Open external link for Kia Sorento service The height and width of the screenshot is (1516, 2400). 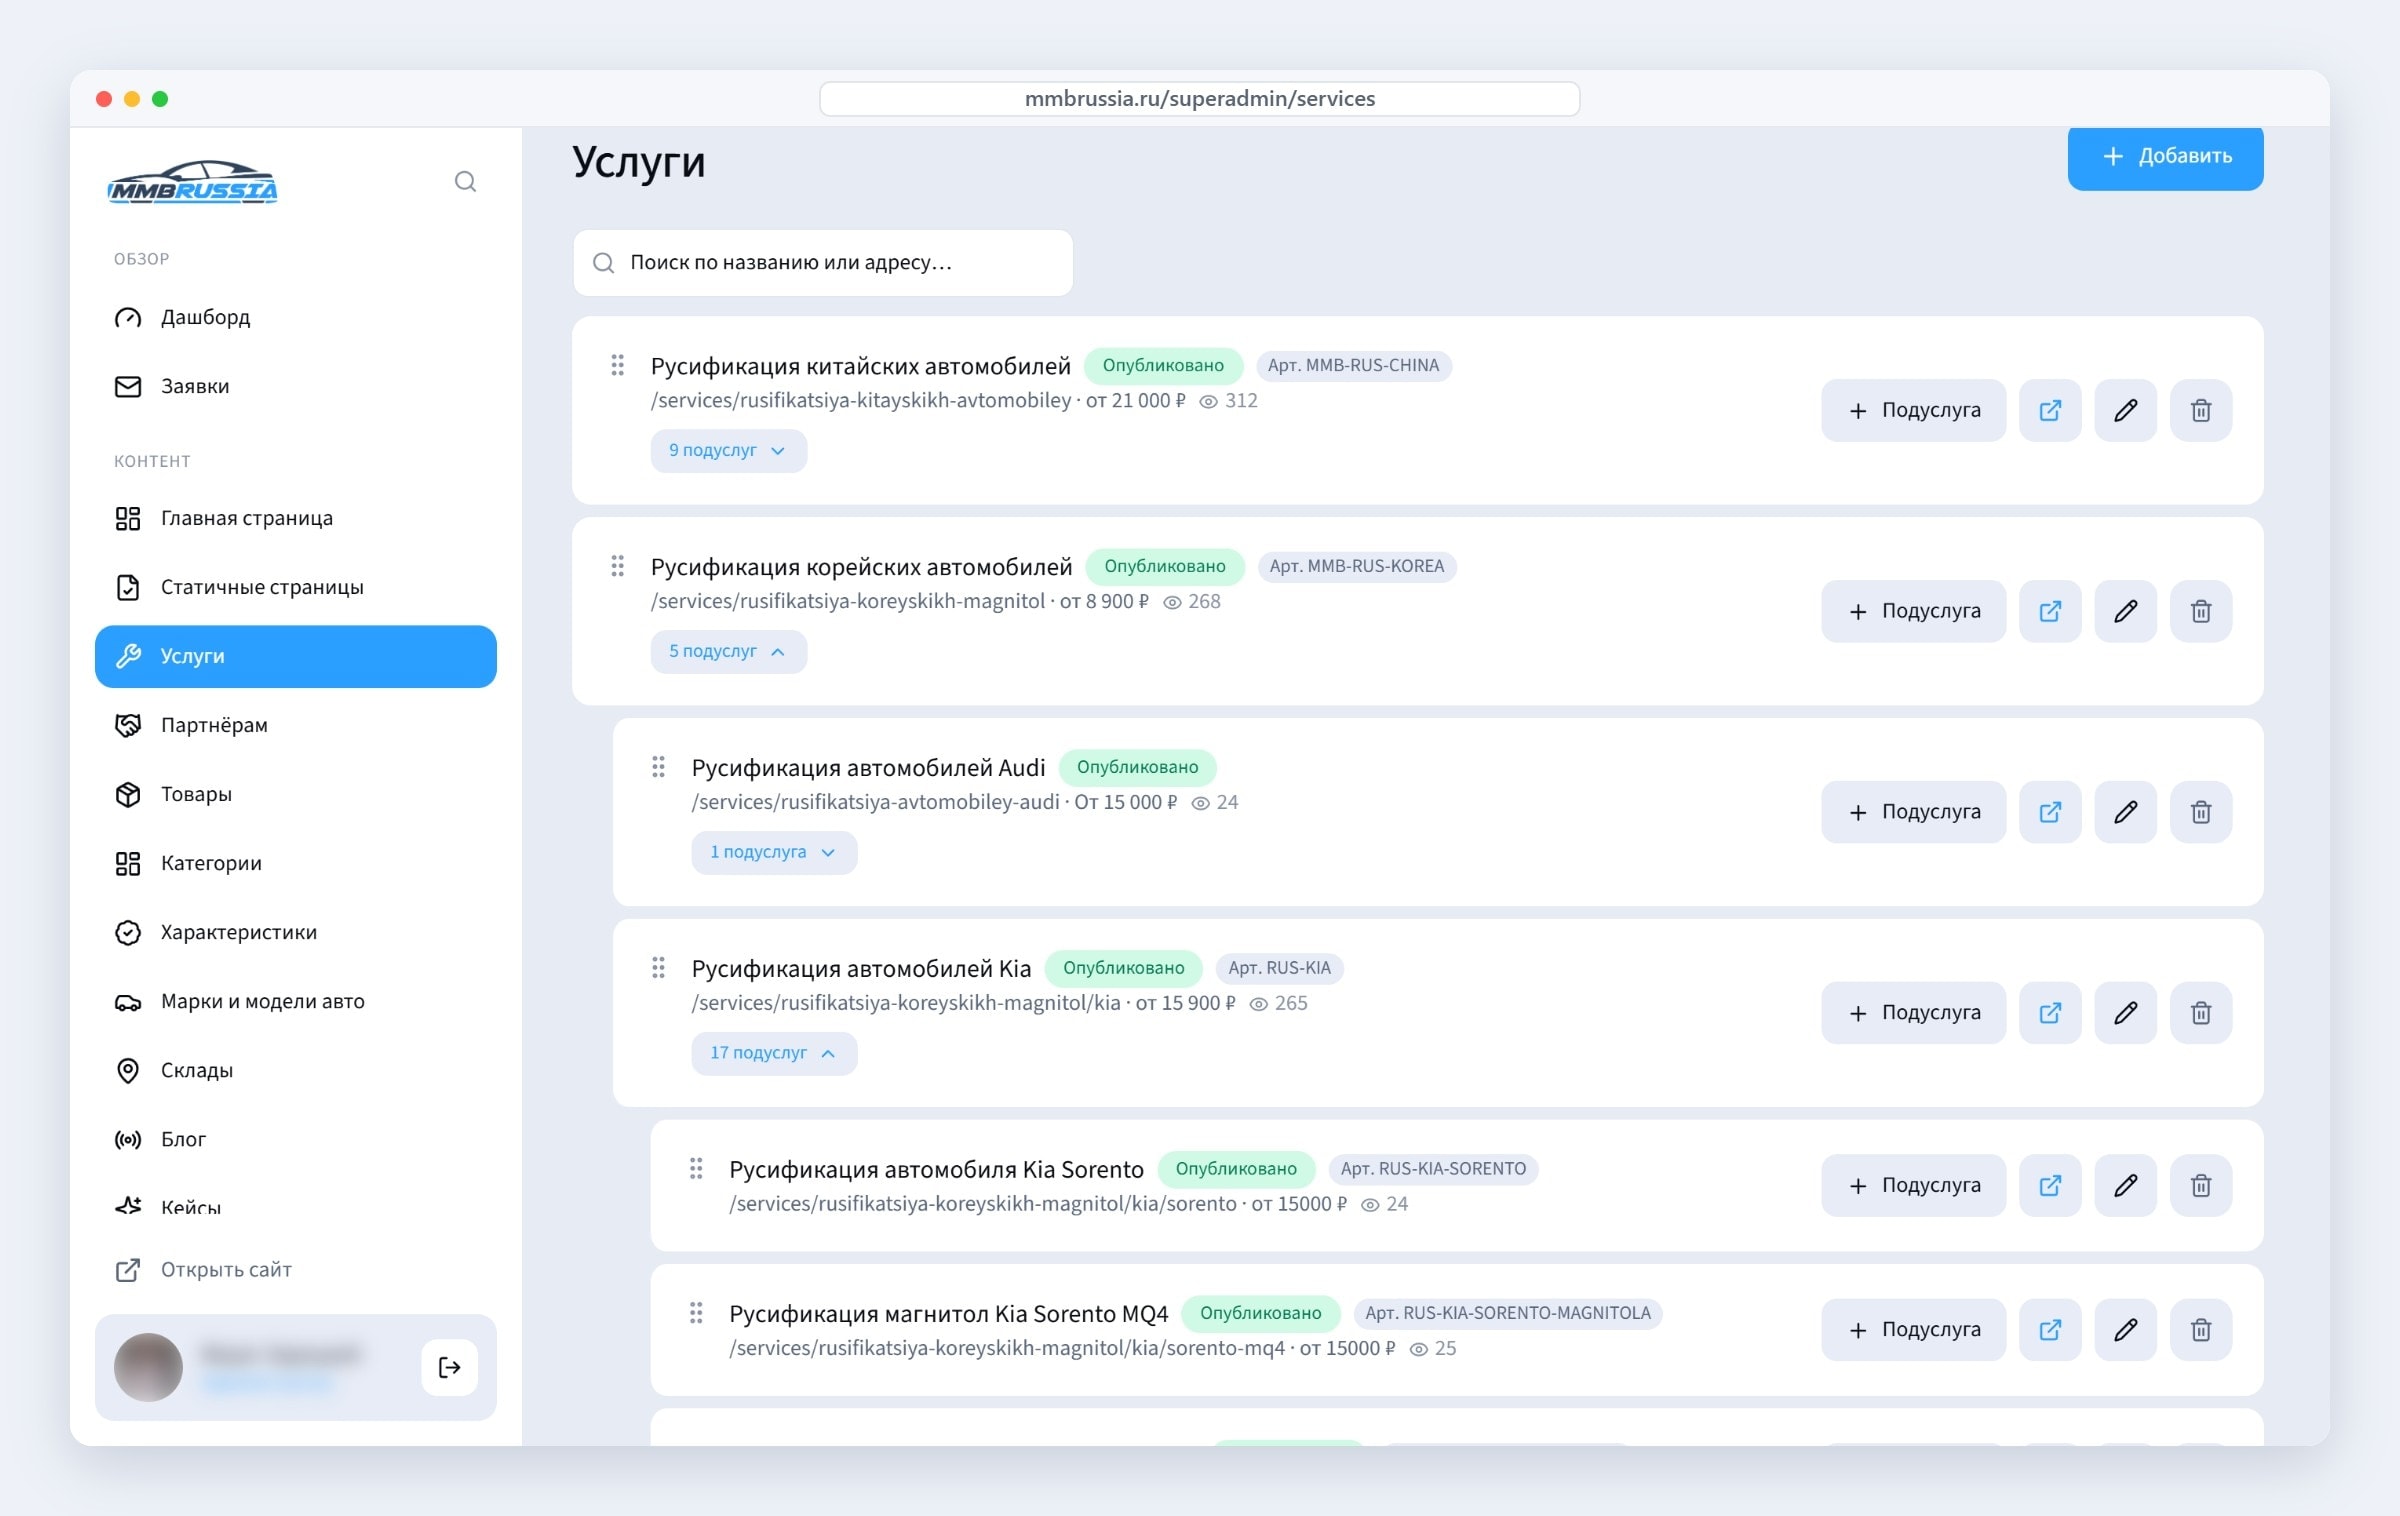point(2050,1185)
